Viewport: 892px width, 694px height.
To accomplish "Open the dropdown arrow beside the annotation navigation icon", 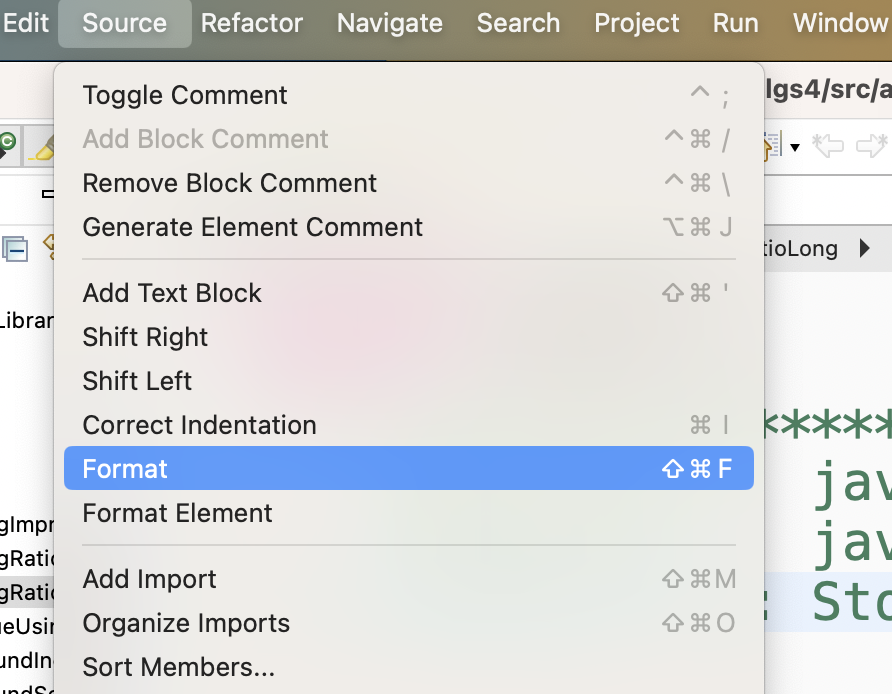I will (795, 147).
